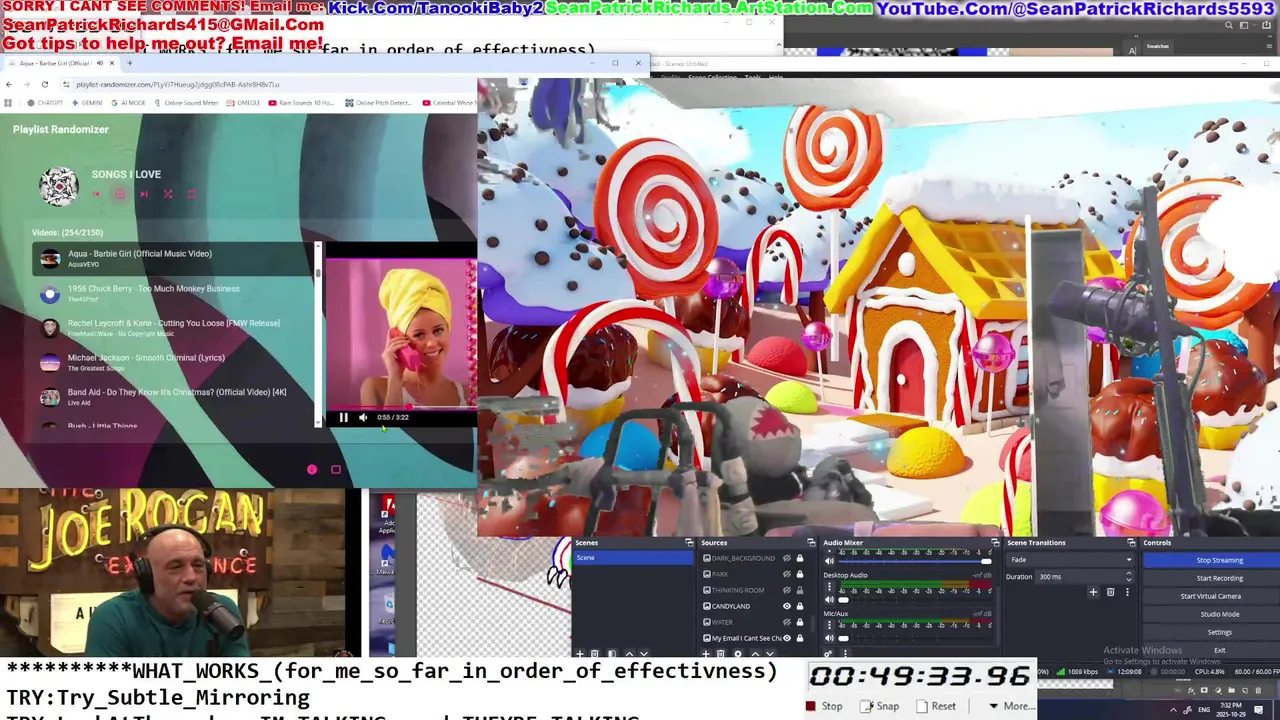Open a new browser tab
Viewport: 1280px width, 720px height.
129,63
